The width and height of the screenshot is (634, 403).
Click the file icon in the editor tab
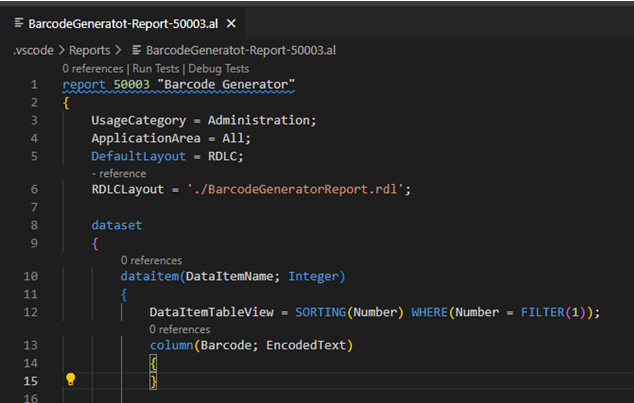pyautogui.click(x=19, y=23)
